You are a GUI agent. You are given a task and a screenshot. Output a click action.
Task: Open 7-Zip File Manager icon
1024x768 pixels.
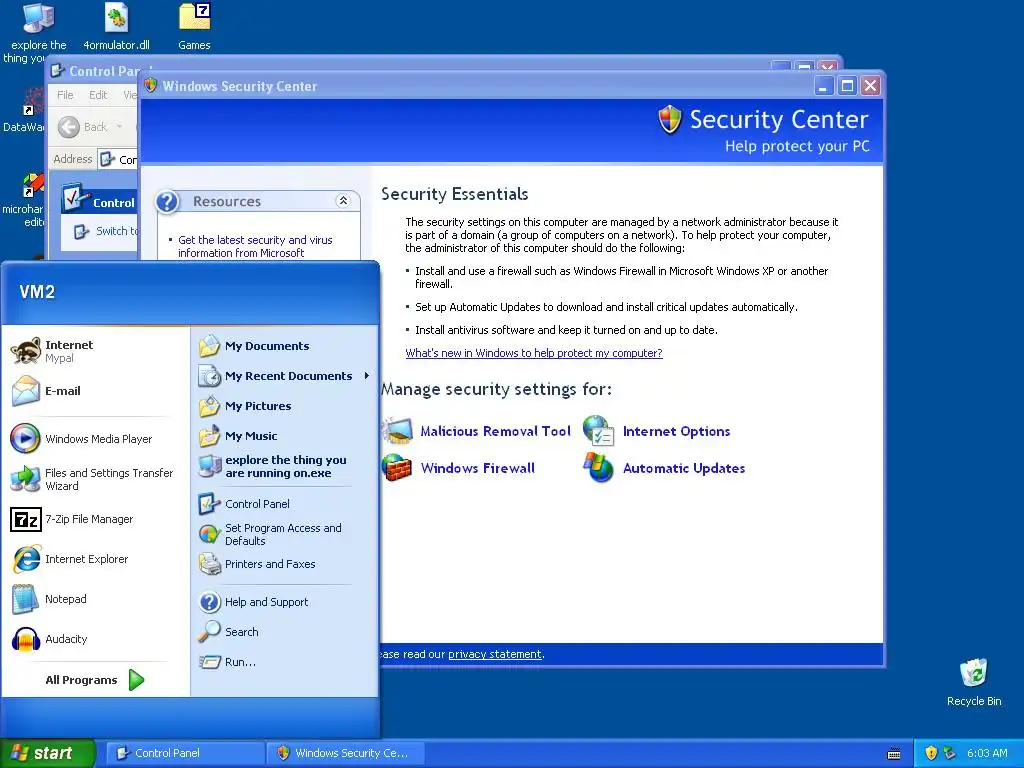pyautogui.click(x=25, y=519)
